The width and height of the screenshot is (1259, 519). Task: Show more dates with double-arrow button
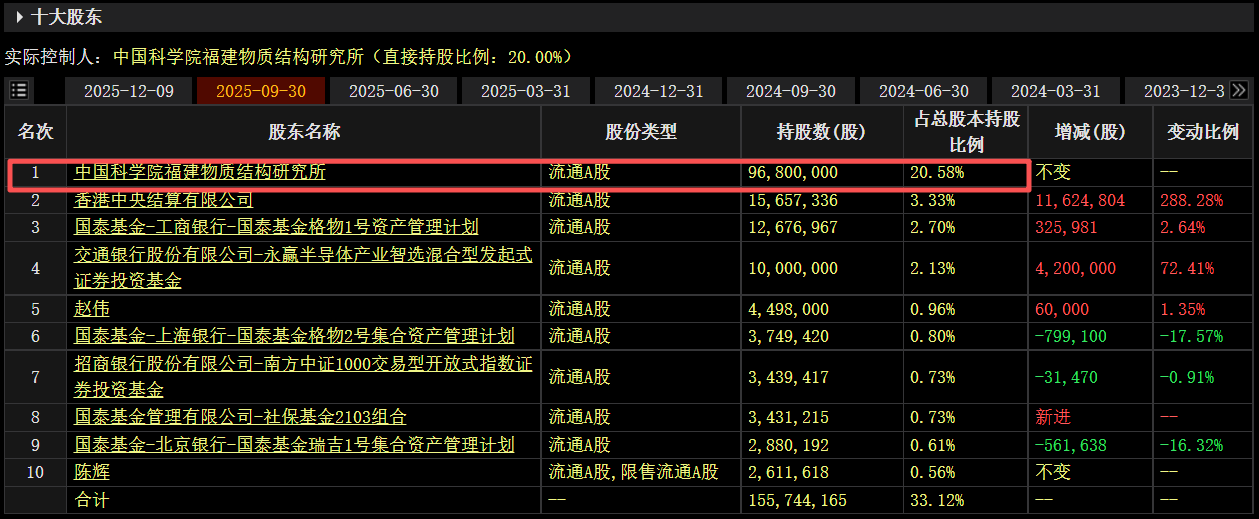[x=1239, y=90]
